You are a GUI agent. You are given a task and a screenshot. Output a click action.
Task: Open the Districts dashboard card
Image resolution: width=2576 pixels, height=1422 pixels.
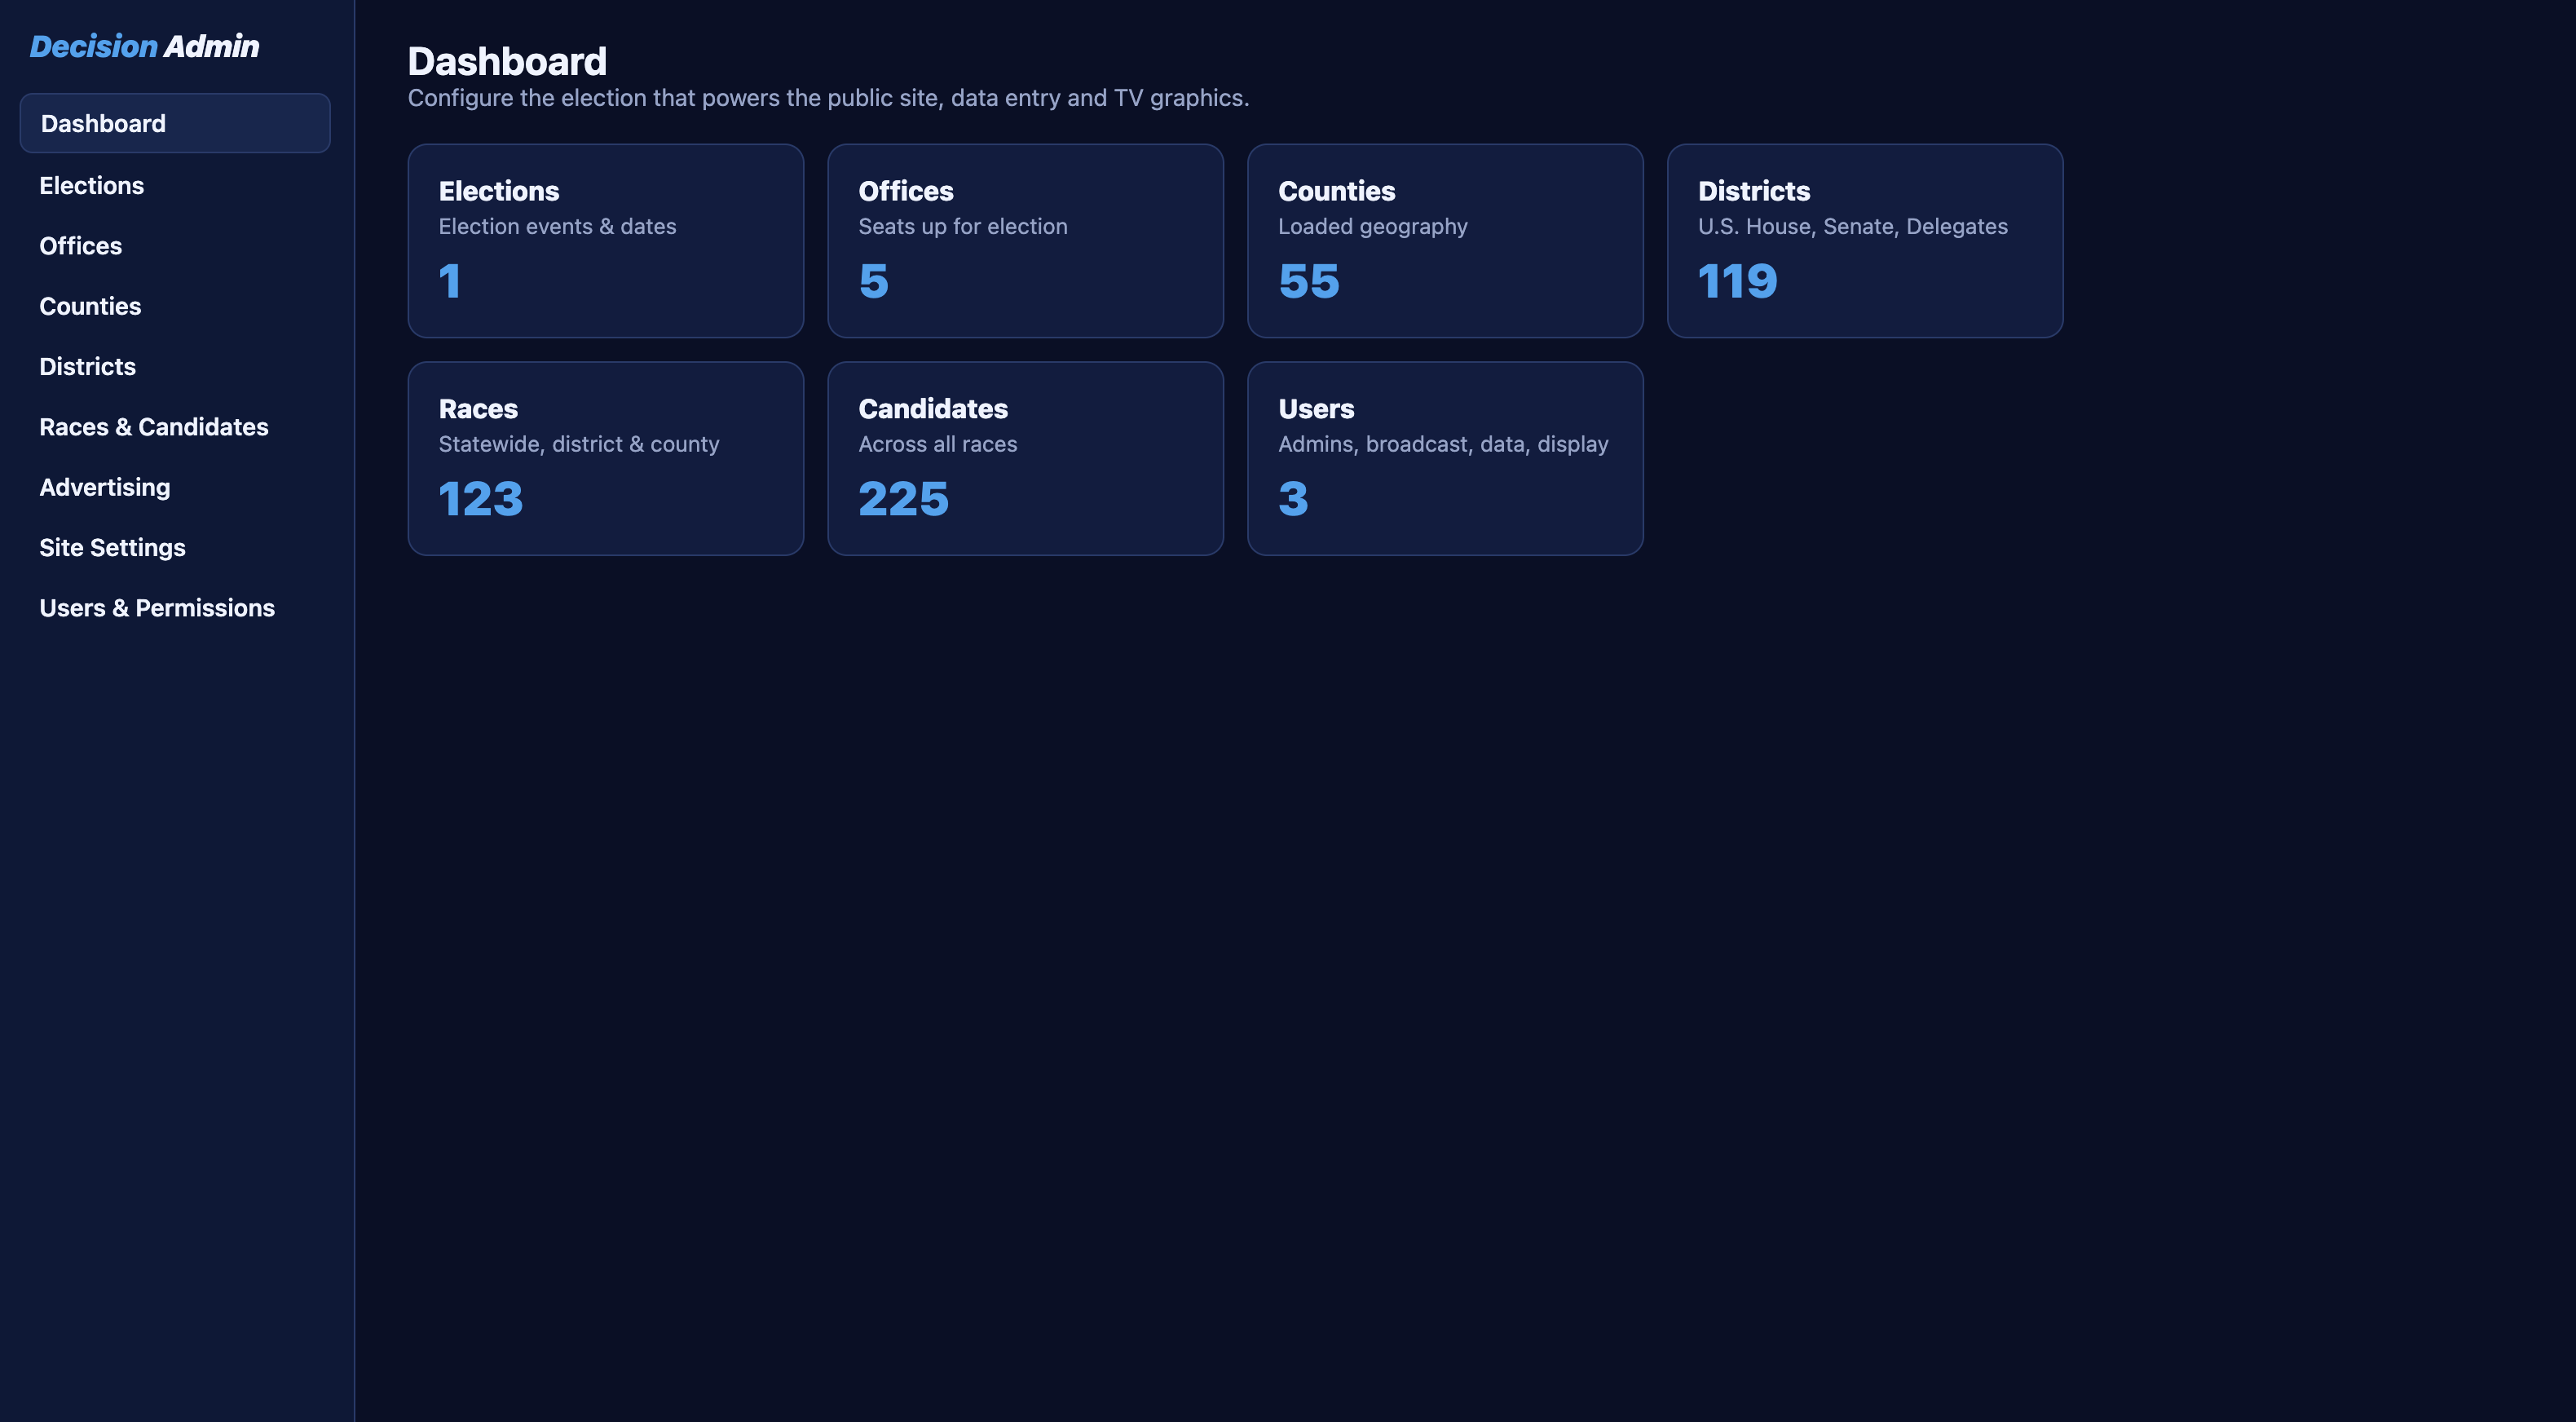coord(1865,241)
